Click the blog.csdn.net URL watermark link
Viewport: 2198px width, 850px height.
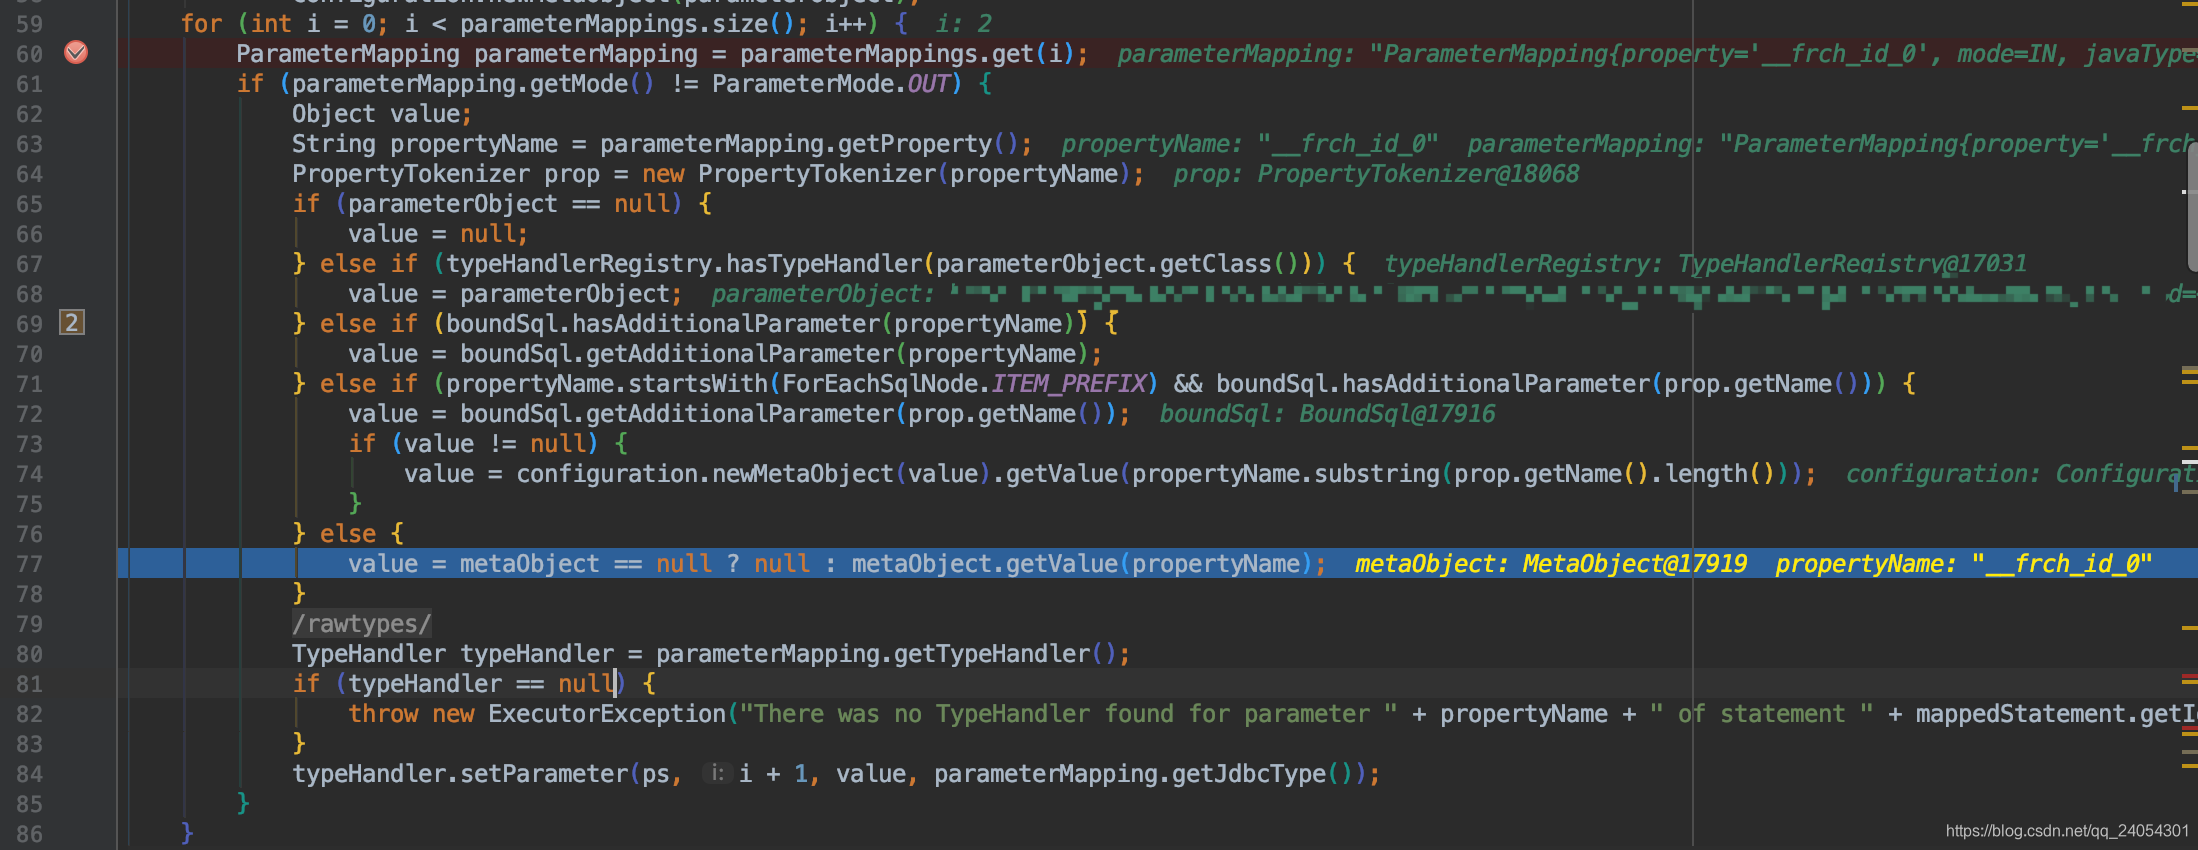(2067, 831)
